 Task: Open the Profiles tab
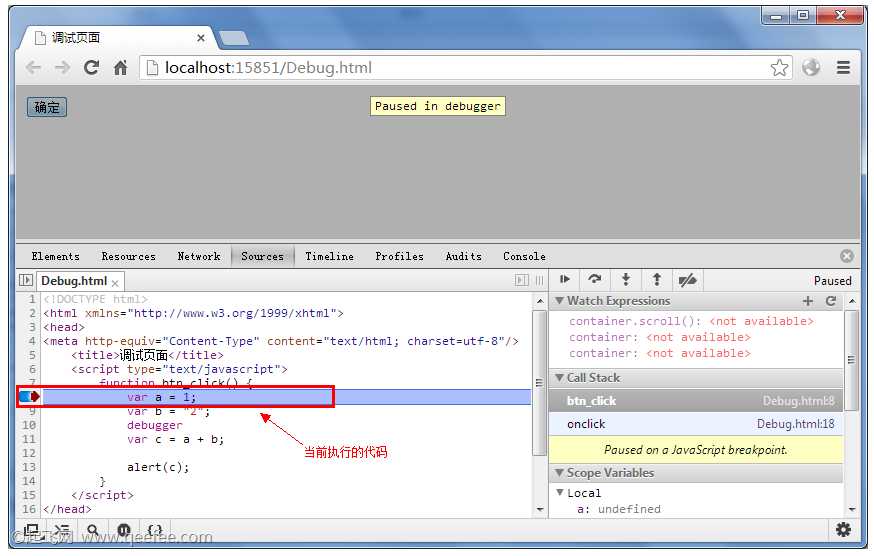[399, 256]
